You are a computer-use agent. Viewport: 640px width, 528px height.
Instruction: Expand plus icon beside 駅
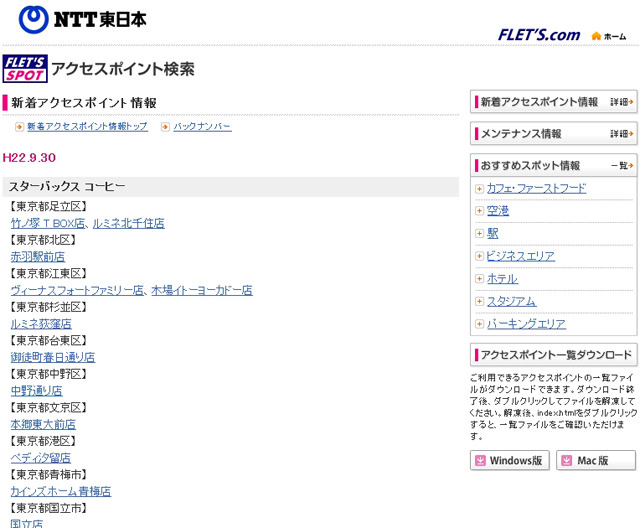pyautogui.click(x=480, y=233)
